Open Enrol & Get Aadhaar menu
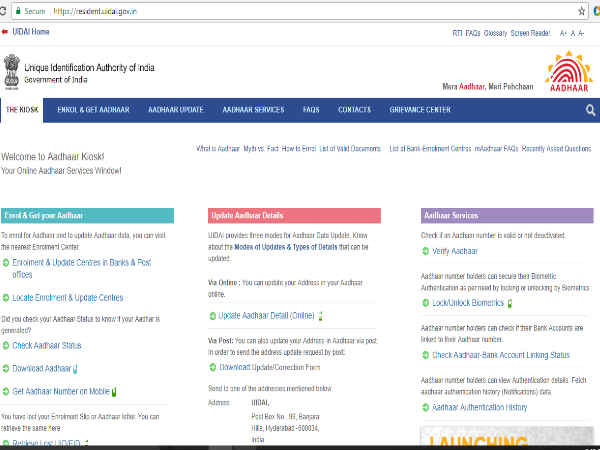 (93, 110)
